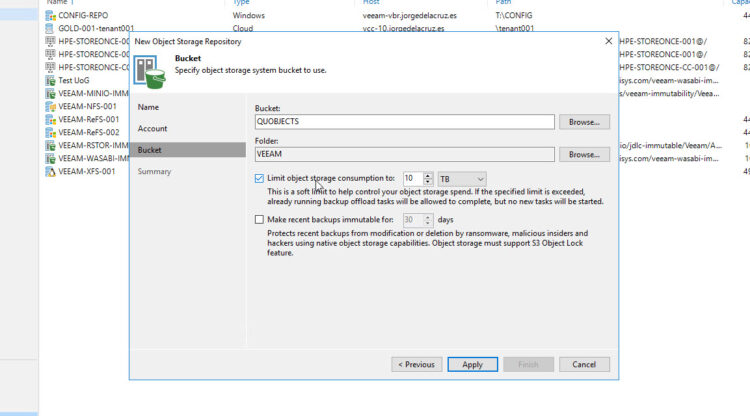Click the VEEAM-ReFS-002 repository icon

[x=50, y=132]
